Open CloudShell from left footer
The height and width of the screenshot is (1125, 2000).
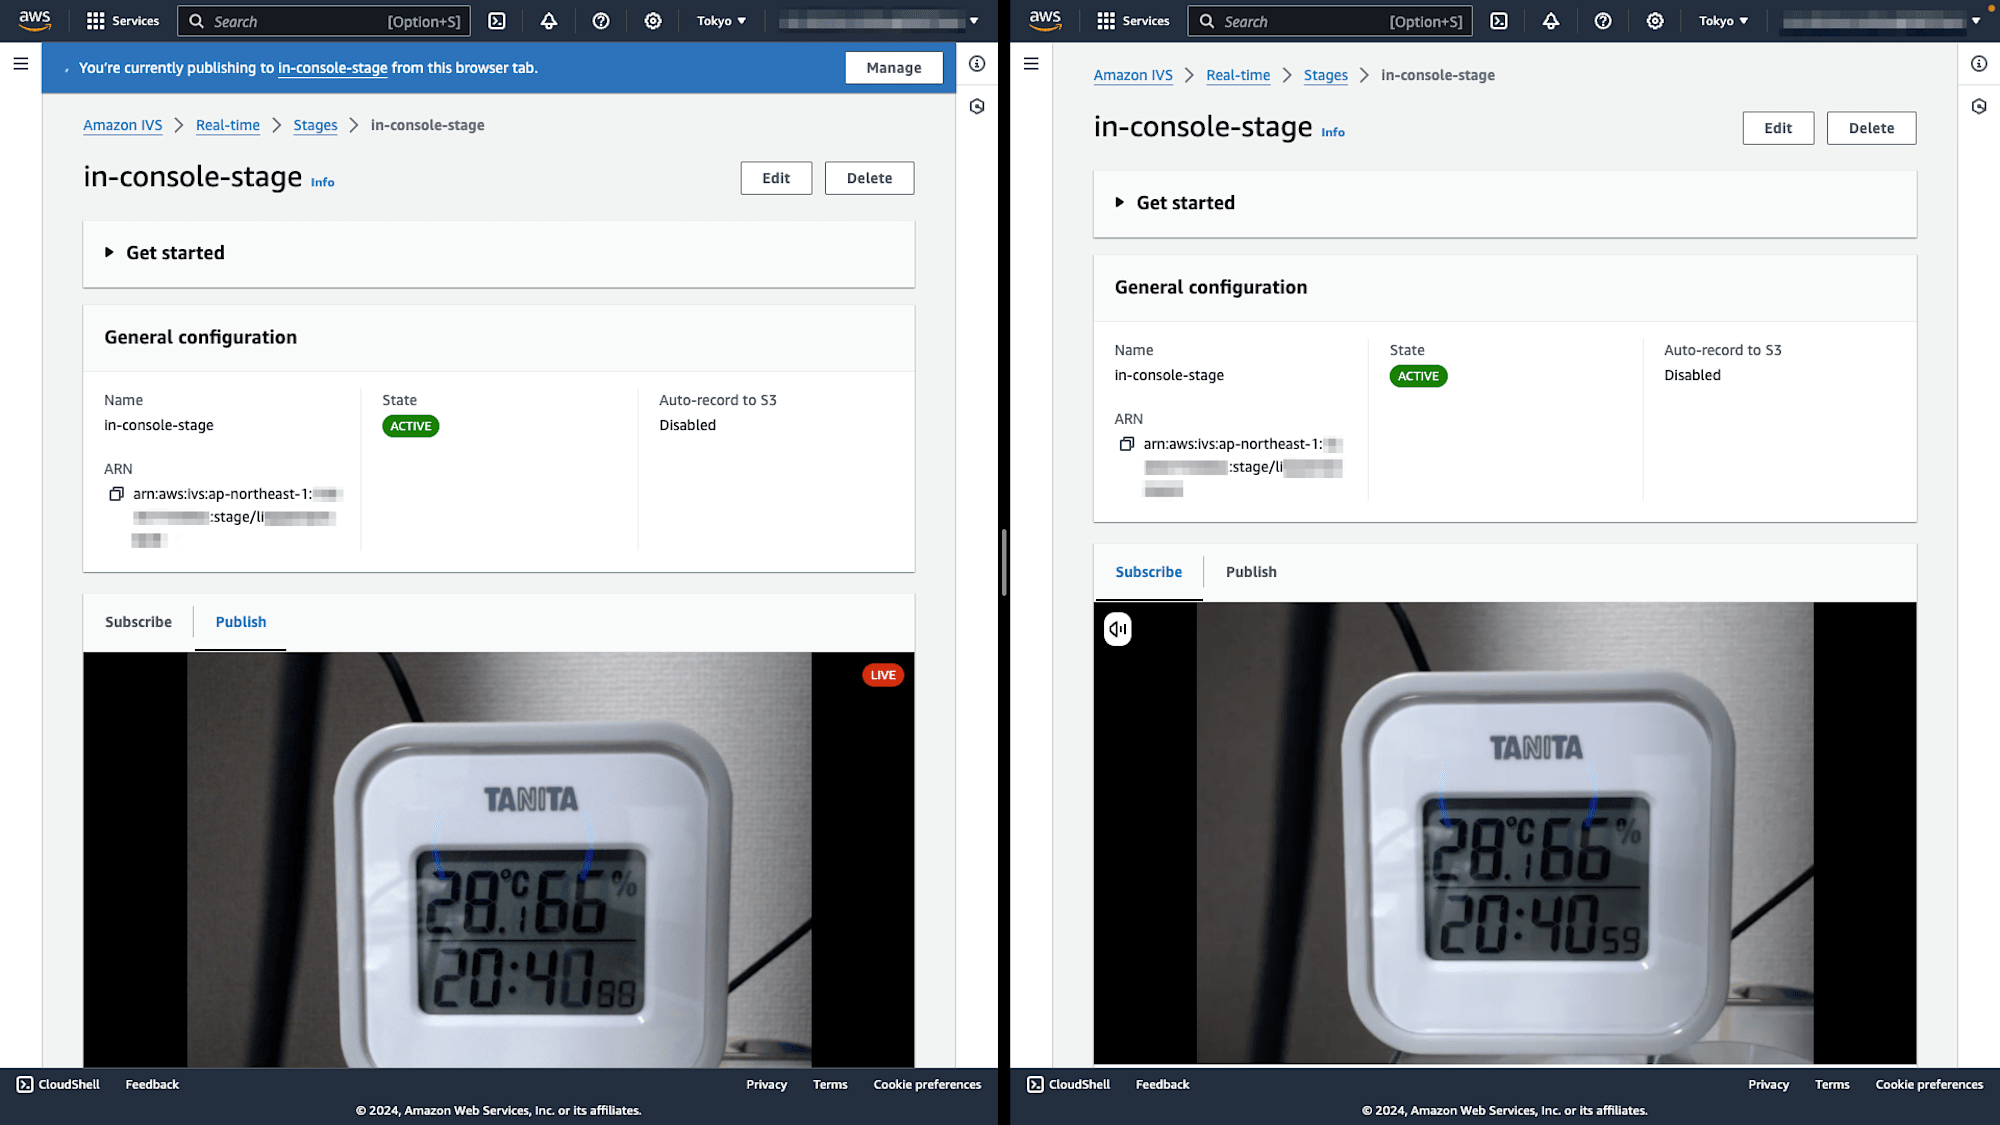pyautogui.click(x=58, y=1084)
